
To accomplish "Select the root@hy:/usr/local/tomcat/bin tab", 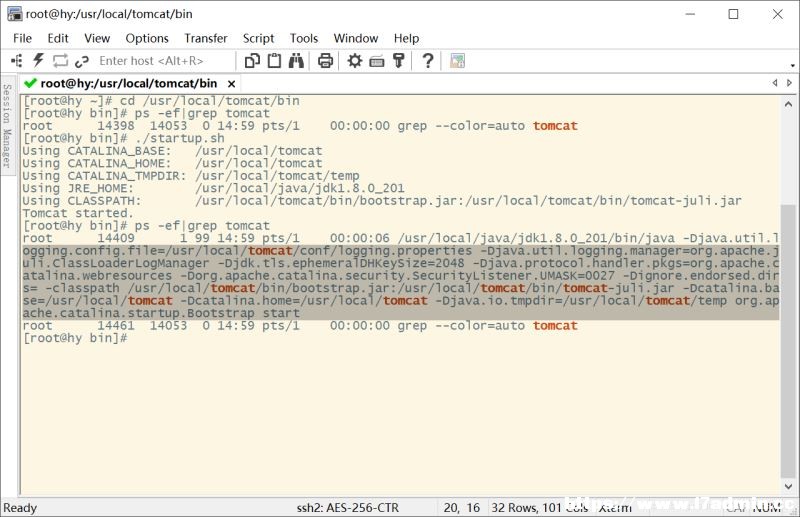I will tap(129, 83).
